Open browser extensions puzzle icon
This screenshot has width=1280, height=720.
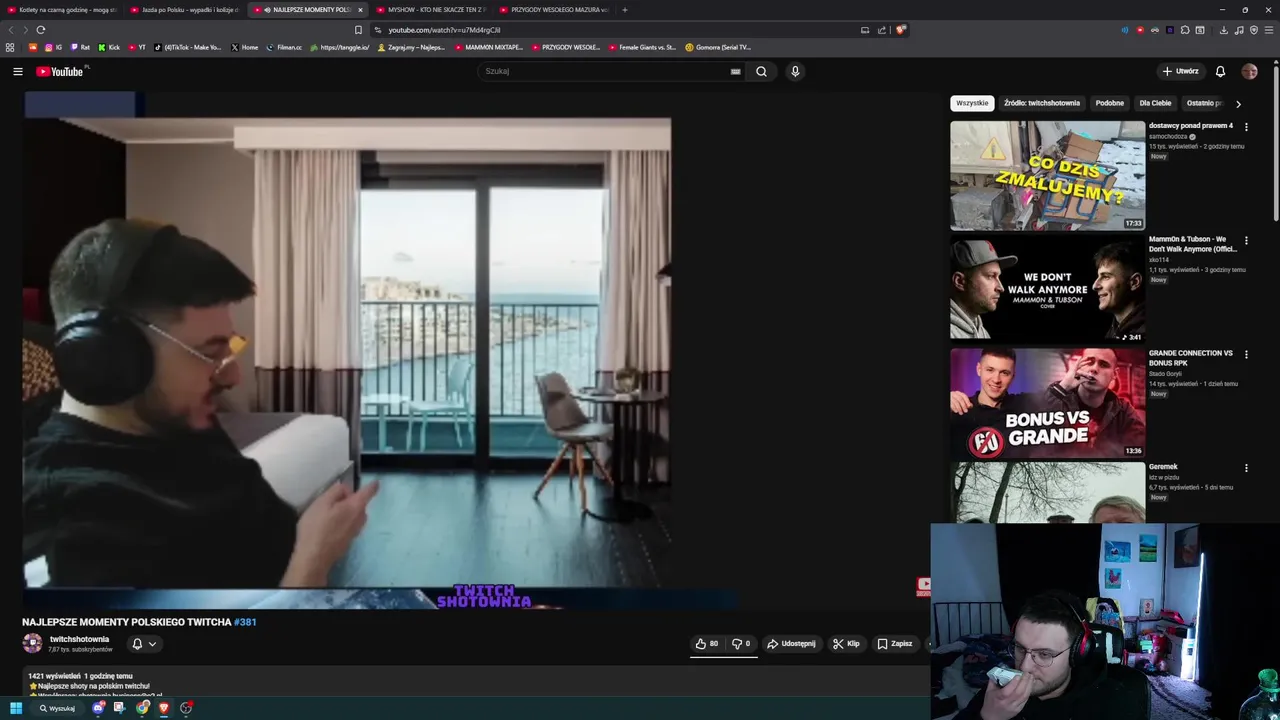click(x=1185, y=30)
